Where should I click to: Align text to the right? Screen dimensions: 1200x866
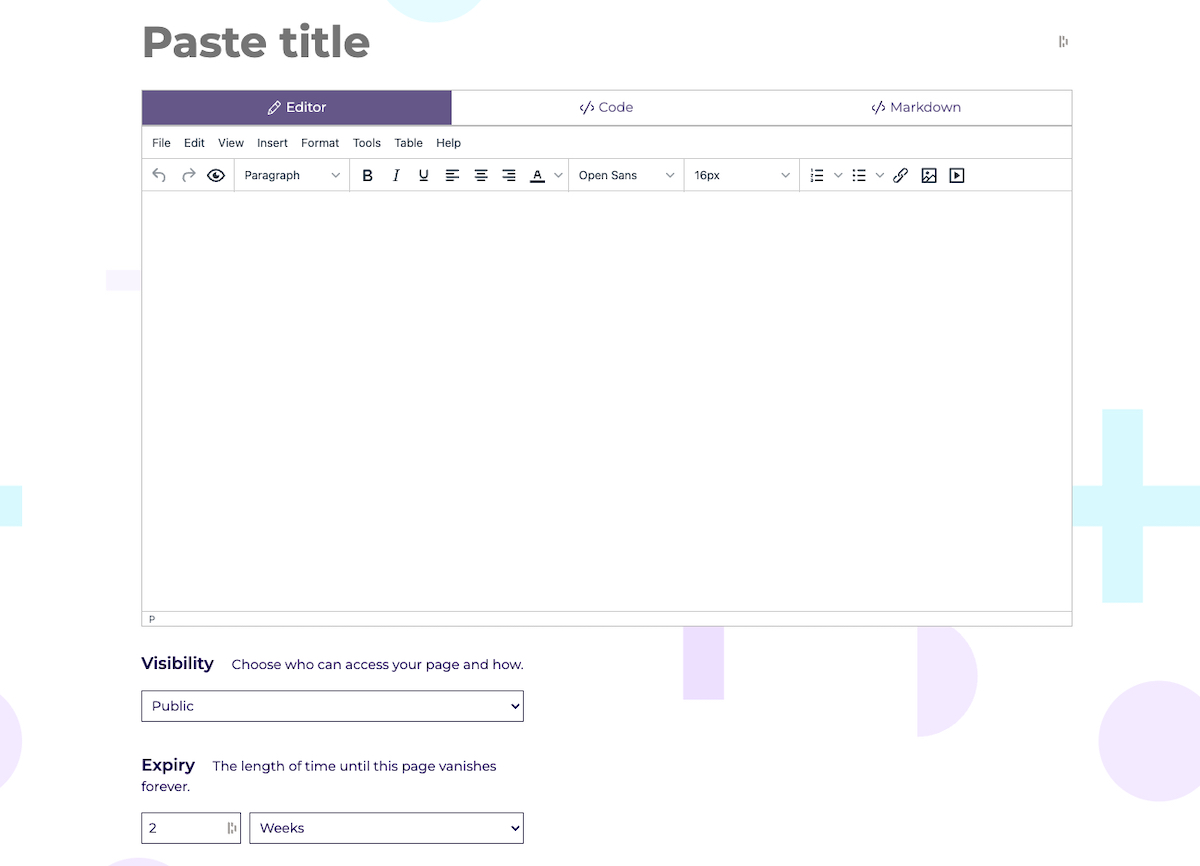[x=509, y=175]
